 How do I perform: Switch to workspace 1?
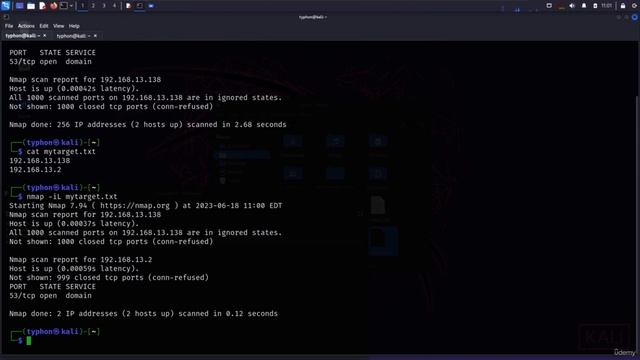(x=82, y=6)
